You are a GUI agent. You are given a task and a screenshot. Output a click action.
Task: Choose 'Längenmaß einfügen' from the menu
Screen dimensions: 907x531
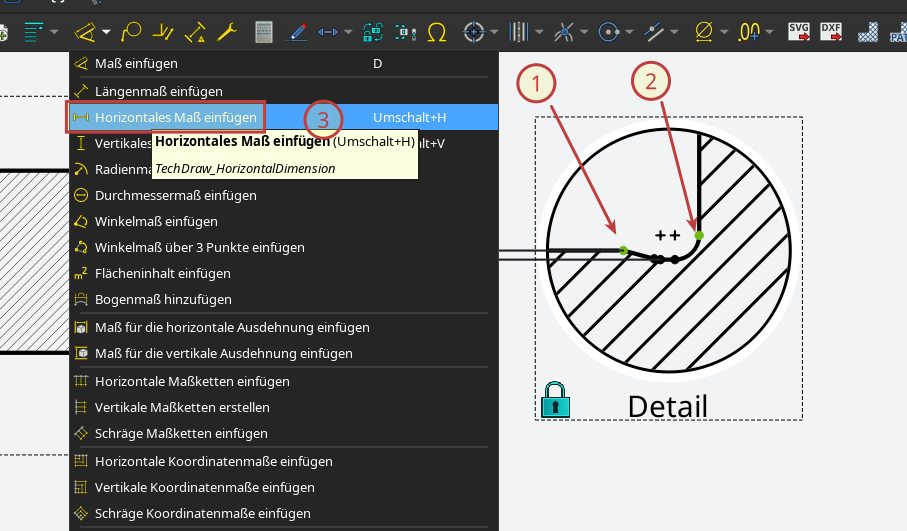158,91
